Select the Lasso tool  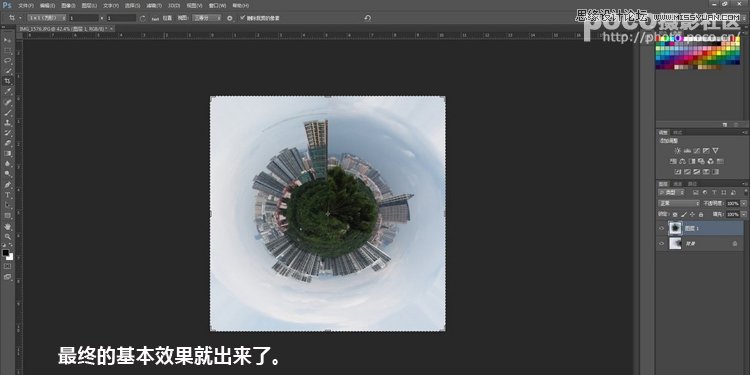[8, 60]
